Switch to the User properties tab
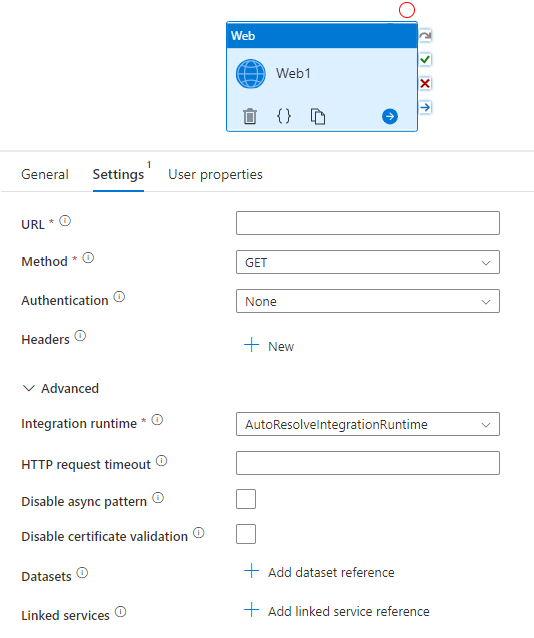Image resolution: width=534 pixels, height=638 pixels. point(215,175)
